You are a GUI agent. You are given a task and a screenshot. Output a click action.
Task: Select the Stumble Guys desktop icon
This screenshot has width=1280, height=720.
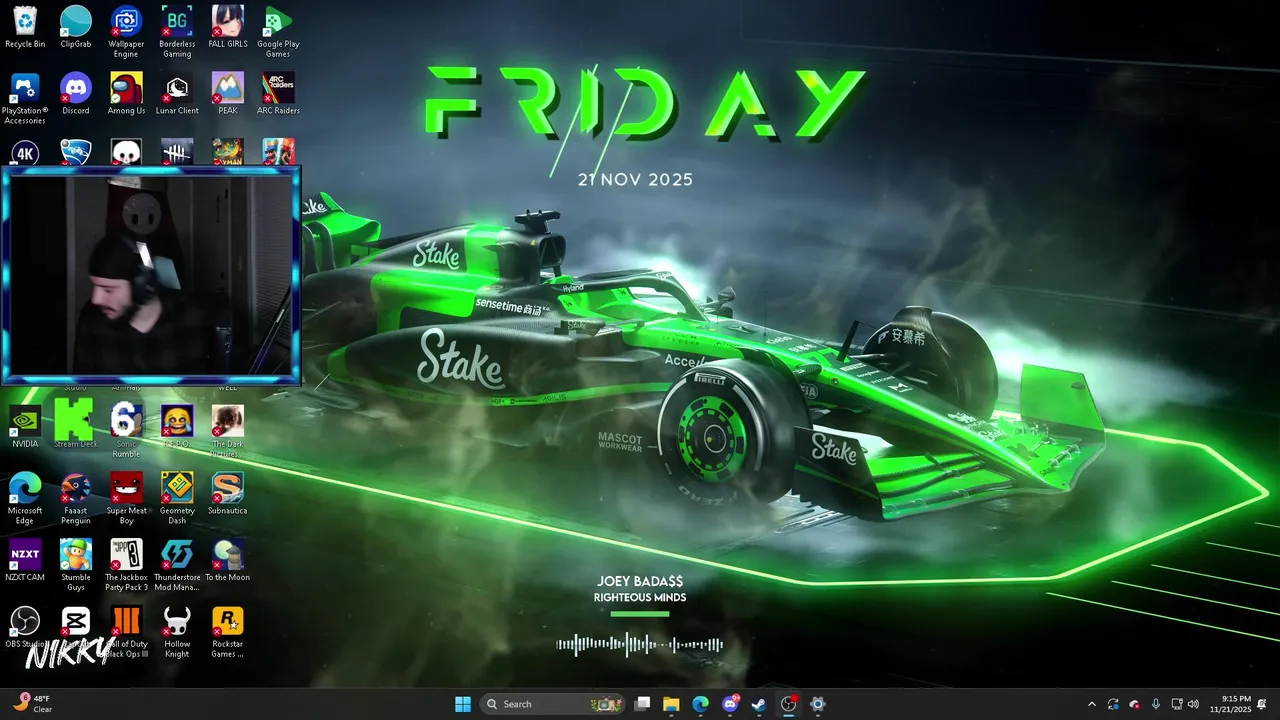[76, 566]
